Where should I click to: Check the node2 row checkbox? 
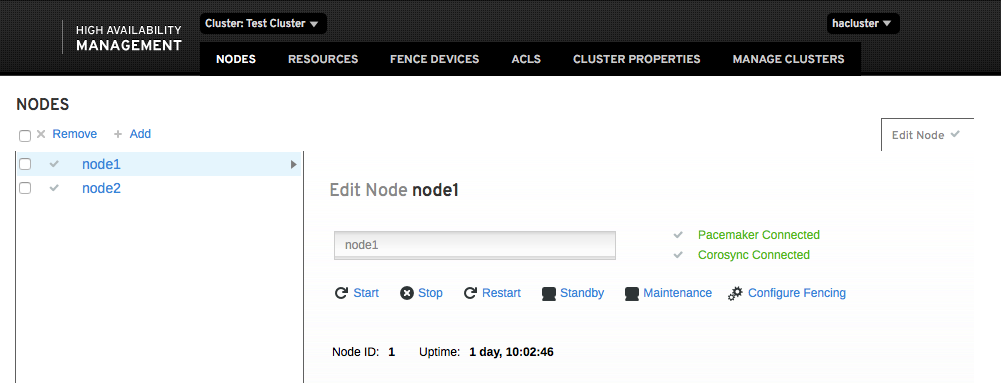(x=25, y=188)
